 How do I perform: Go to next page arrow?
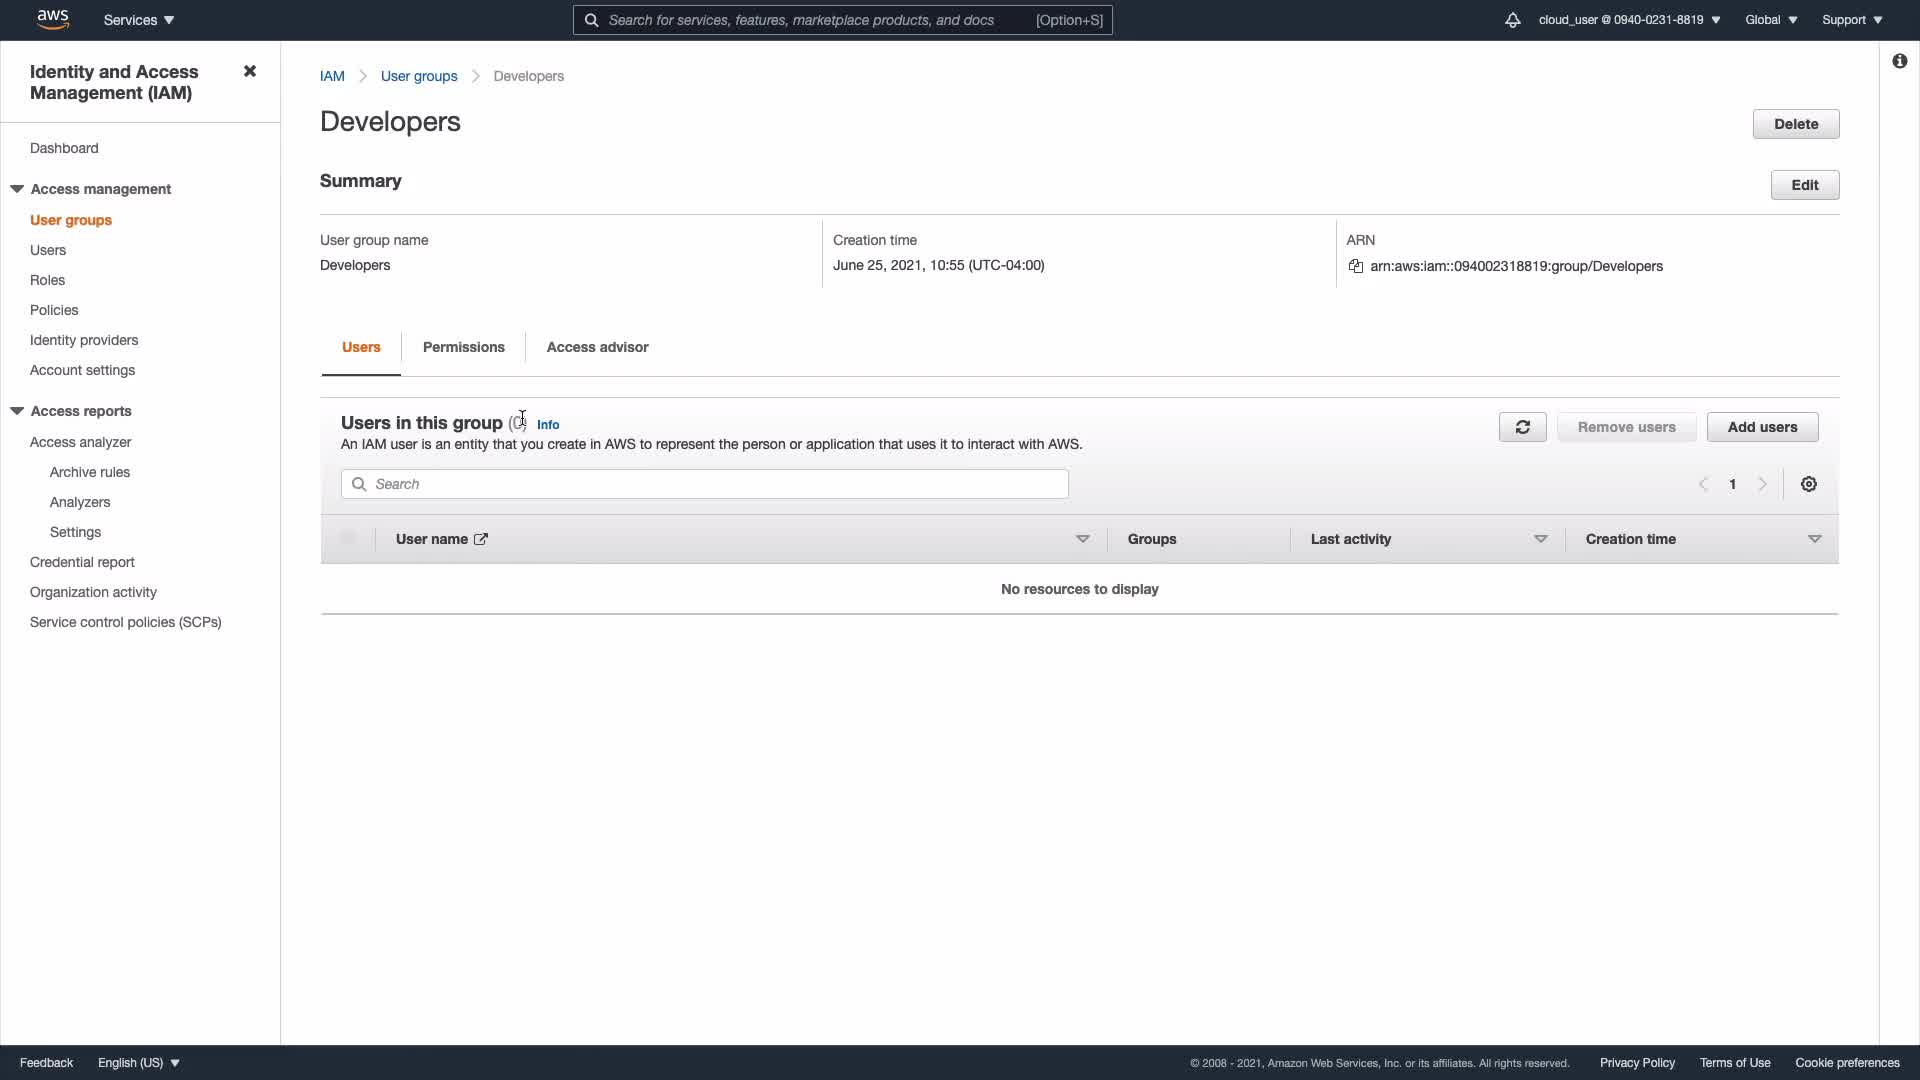(x=1762, y=484)
